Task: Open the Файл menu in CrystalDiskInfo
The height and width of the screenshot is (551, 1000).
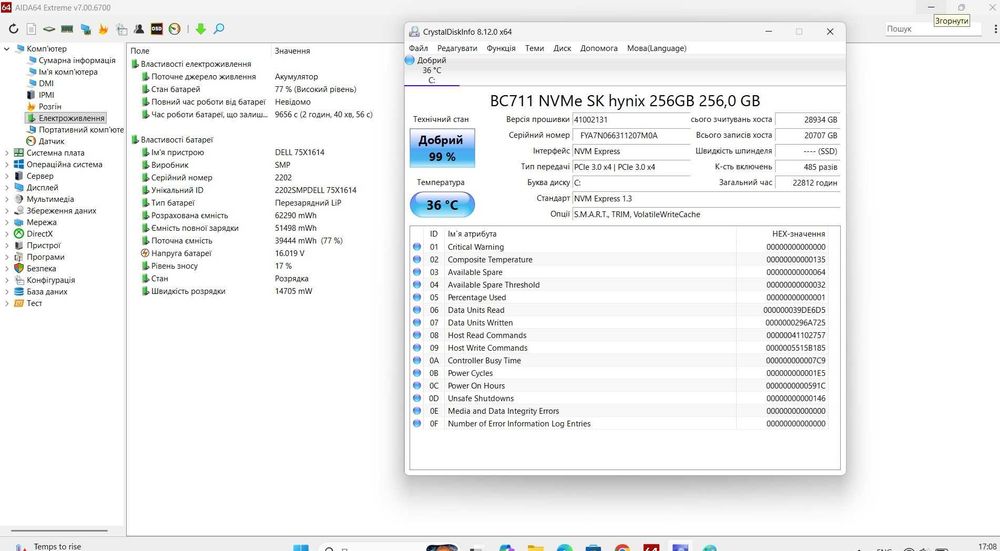Action: [418, 48]
